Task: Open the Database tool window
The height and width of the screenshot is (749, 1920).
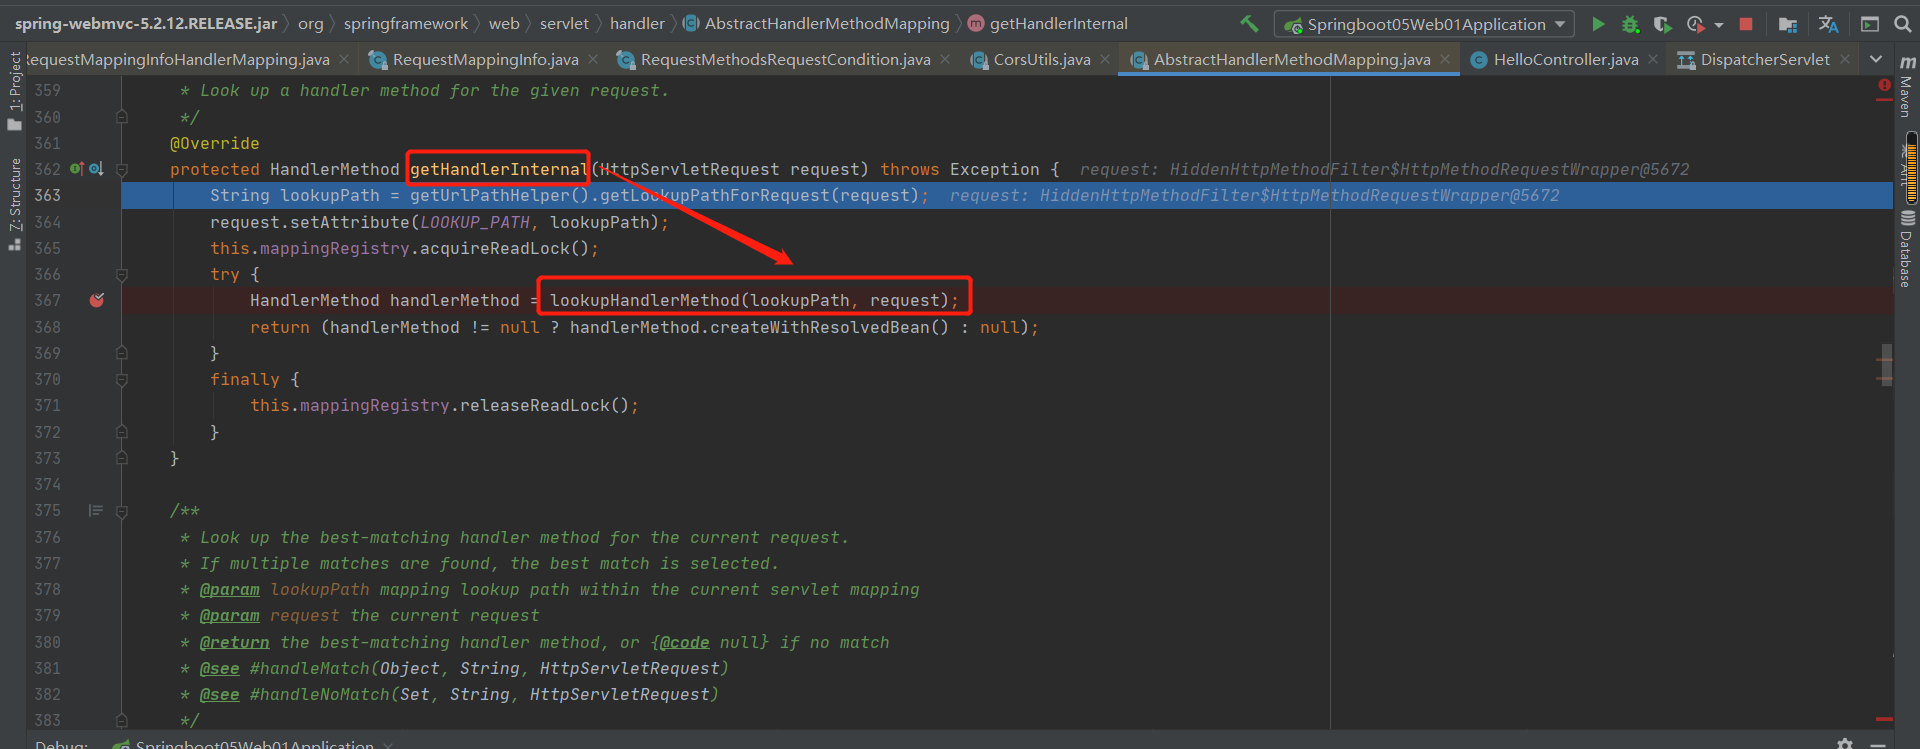Action: click(1907, 248)
